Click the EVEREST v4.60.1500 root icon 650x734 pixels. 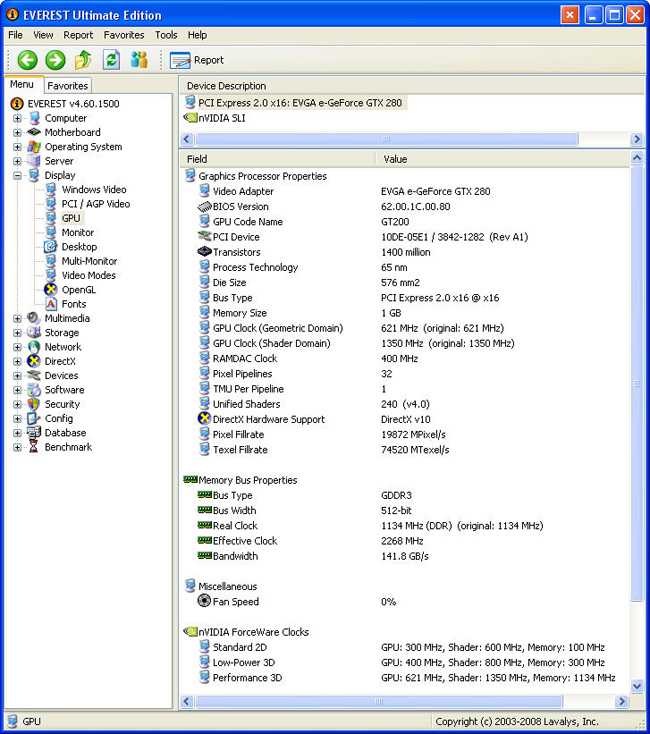pos(17,103)
